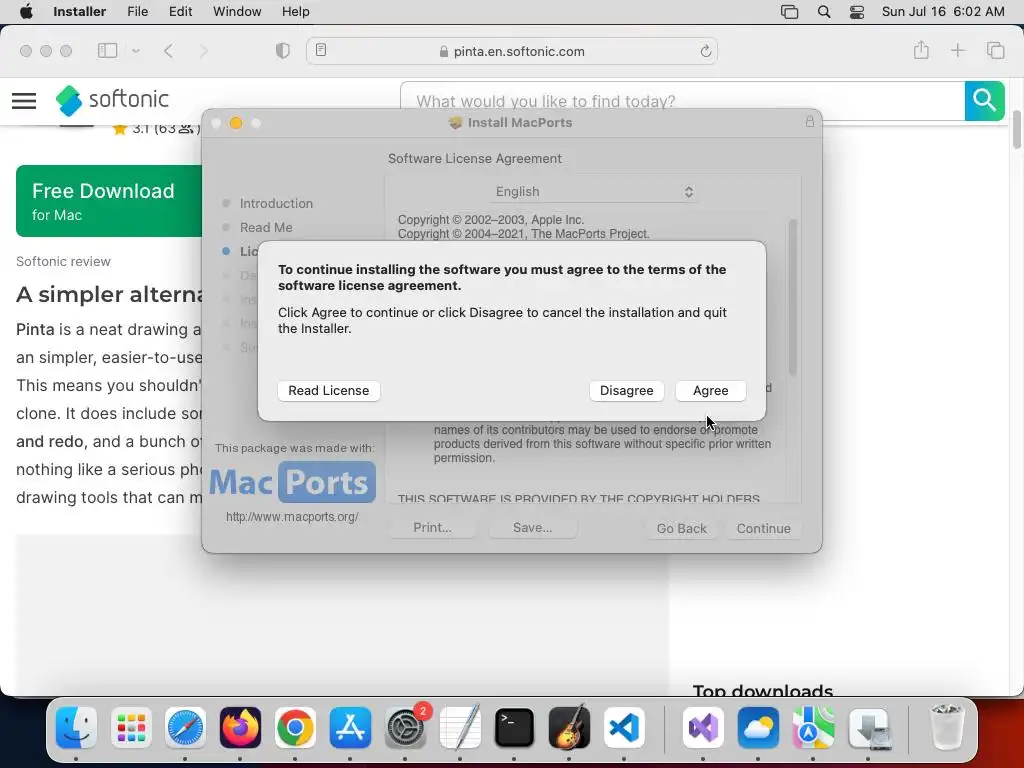Open the Trash from the Dock

pyautogui.click(x=946, y=727)
